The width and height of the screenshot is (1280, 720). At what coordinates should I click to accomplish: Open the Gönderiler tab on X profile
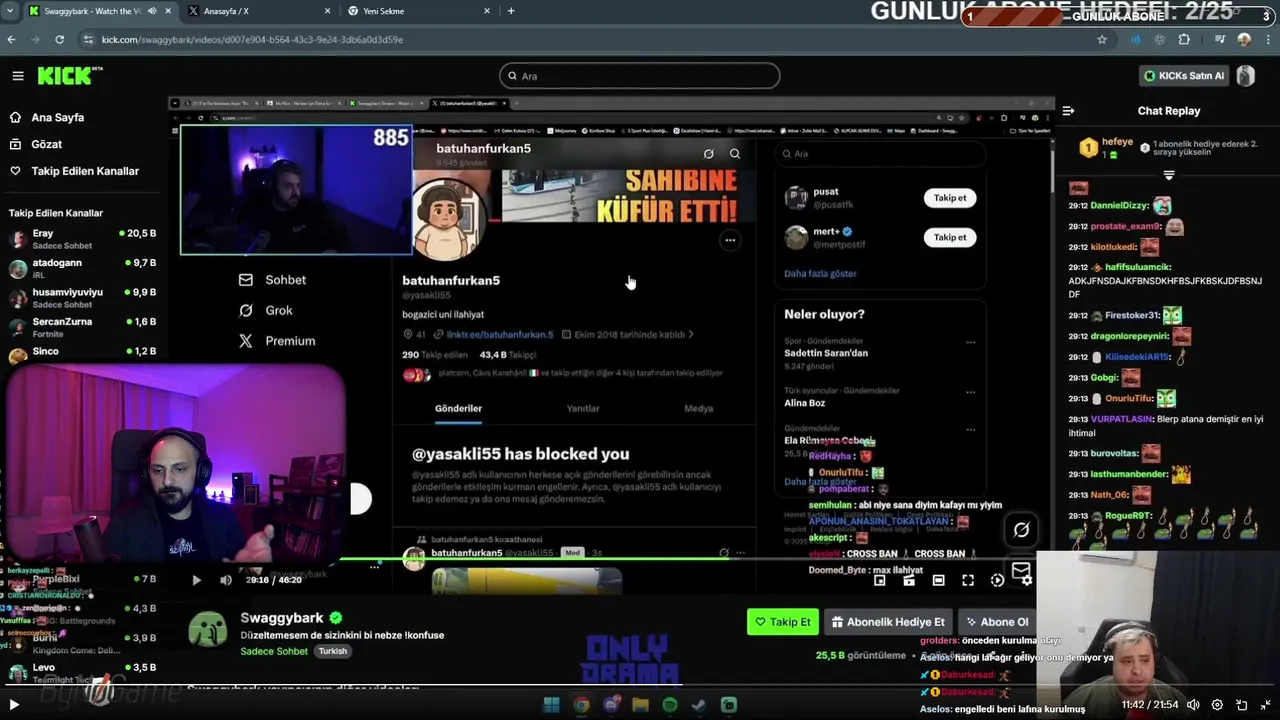[458, 408]
